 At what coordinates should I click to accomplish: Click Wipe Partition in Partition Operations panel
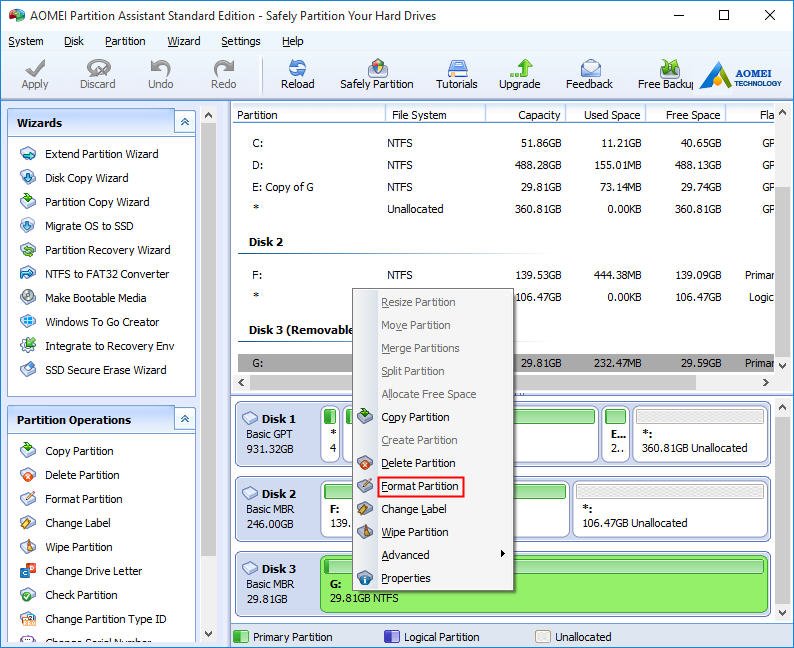pos(66,547)
